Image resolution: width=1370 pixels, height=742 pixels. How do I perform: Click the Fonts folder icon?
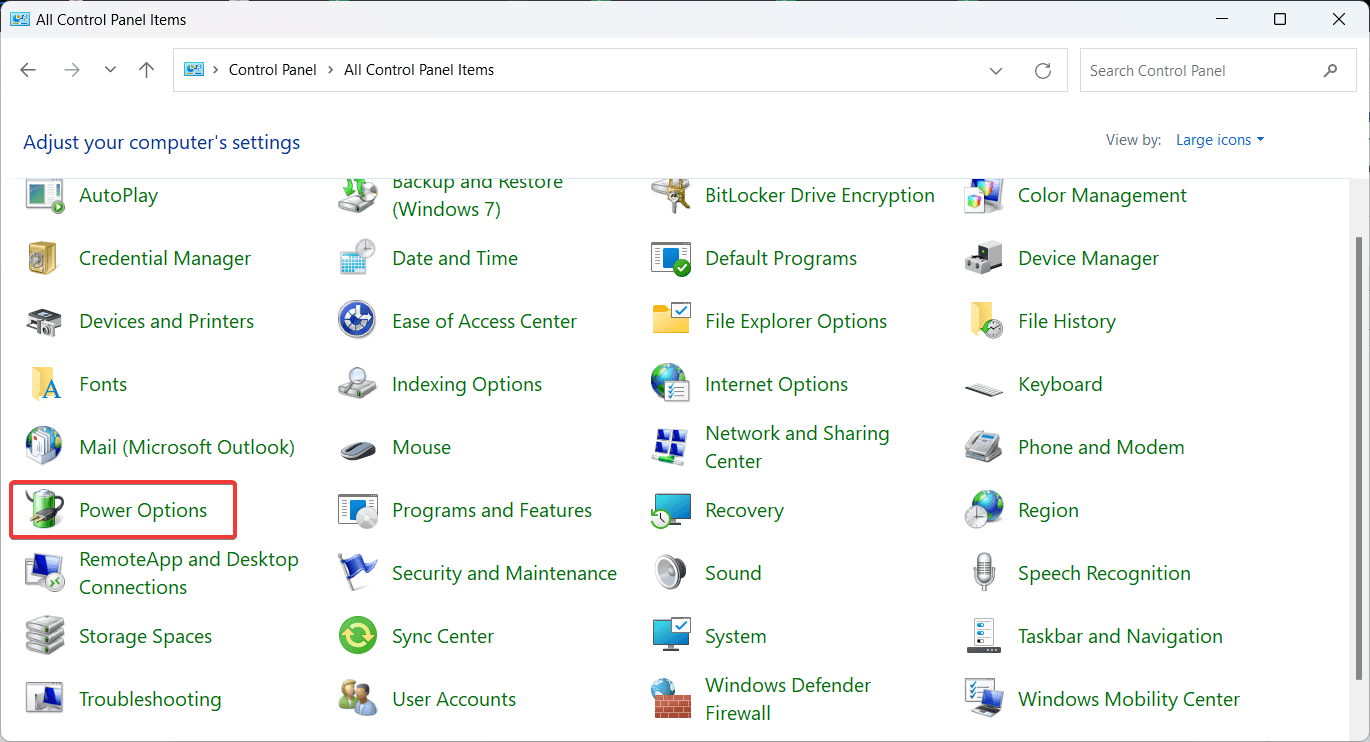click(44, 384)
